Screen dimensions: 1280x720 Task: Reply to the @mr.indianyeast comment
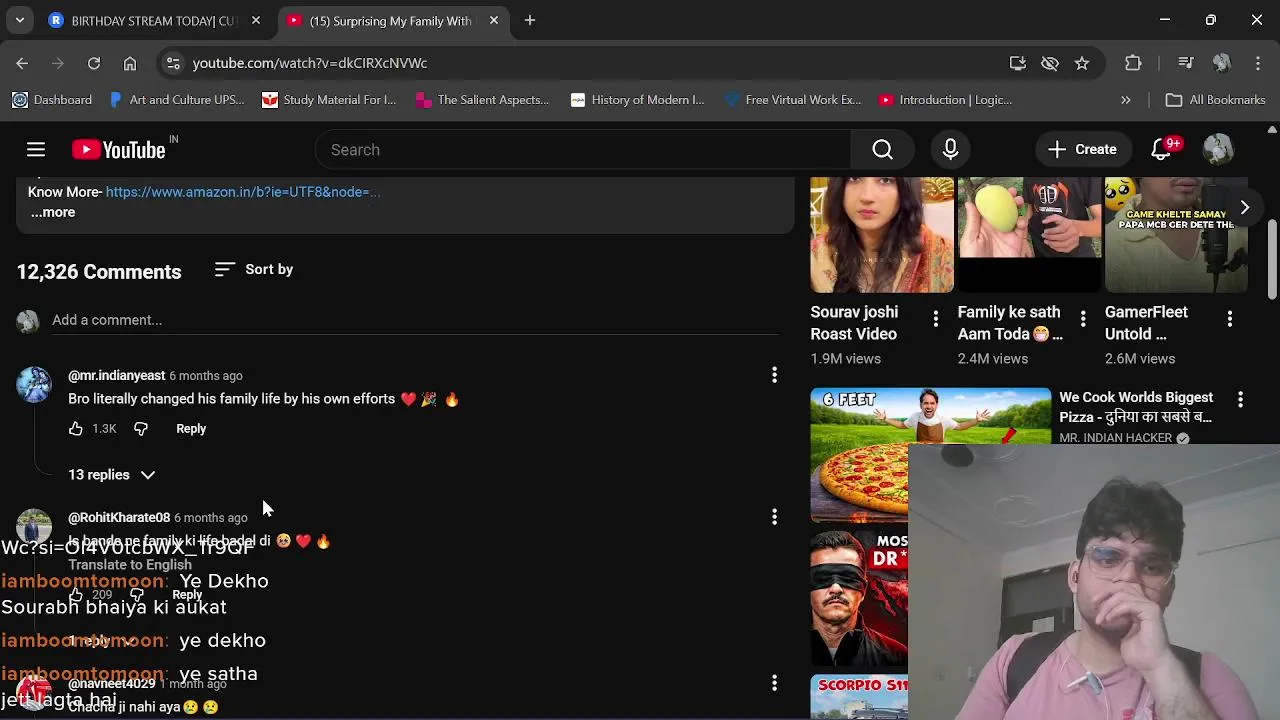click(x=191, y=428)
